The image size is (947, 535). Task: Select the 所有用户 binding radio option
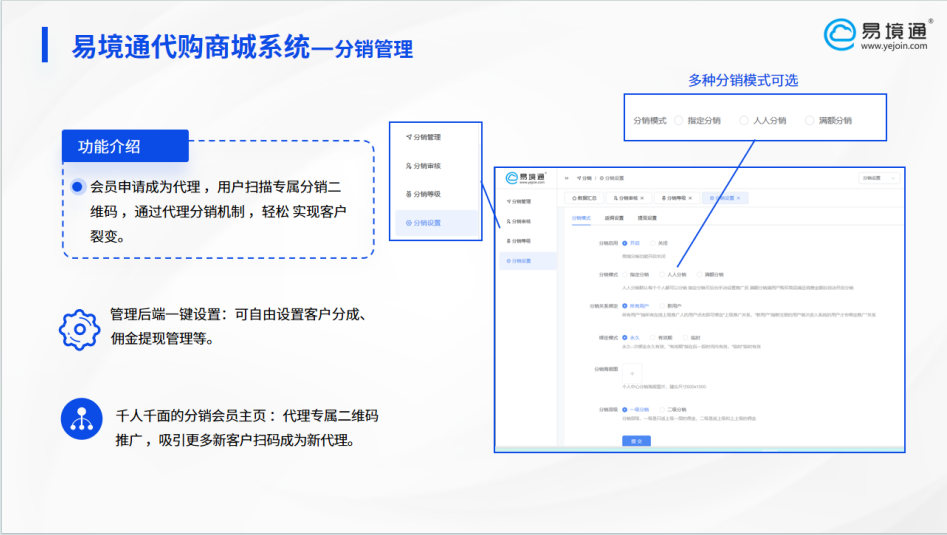point(624,306)
